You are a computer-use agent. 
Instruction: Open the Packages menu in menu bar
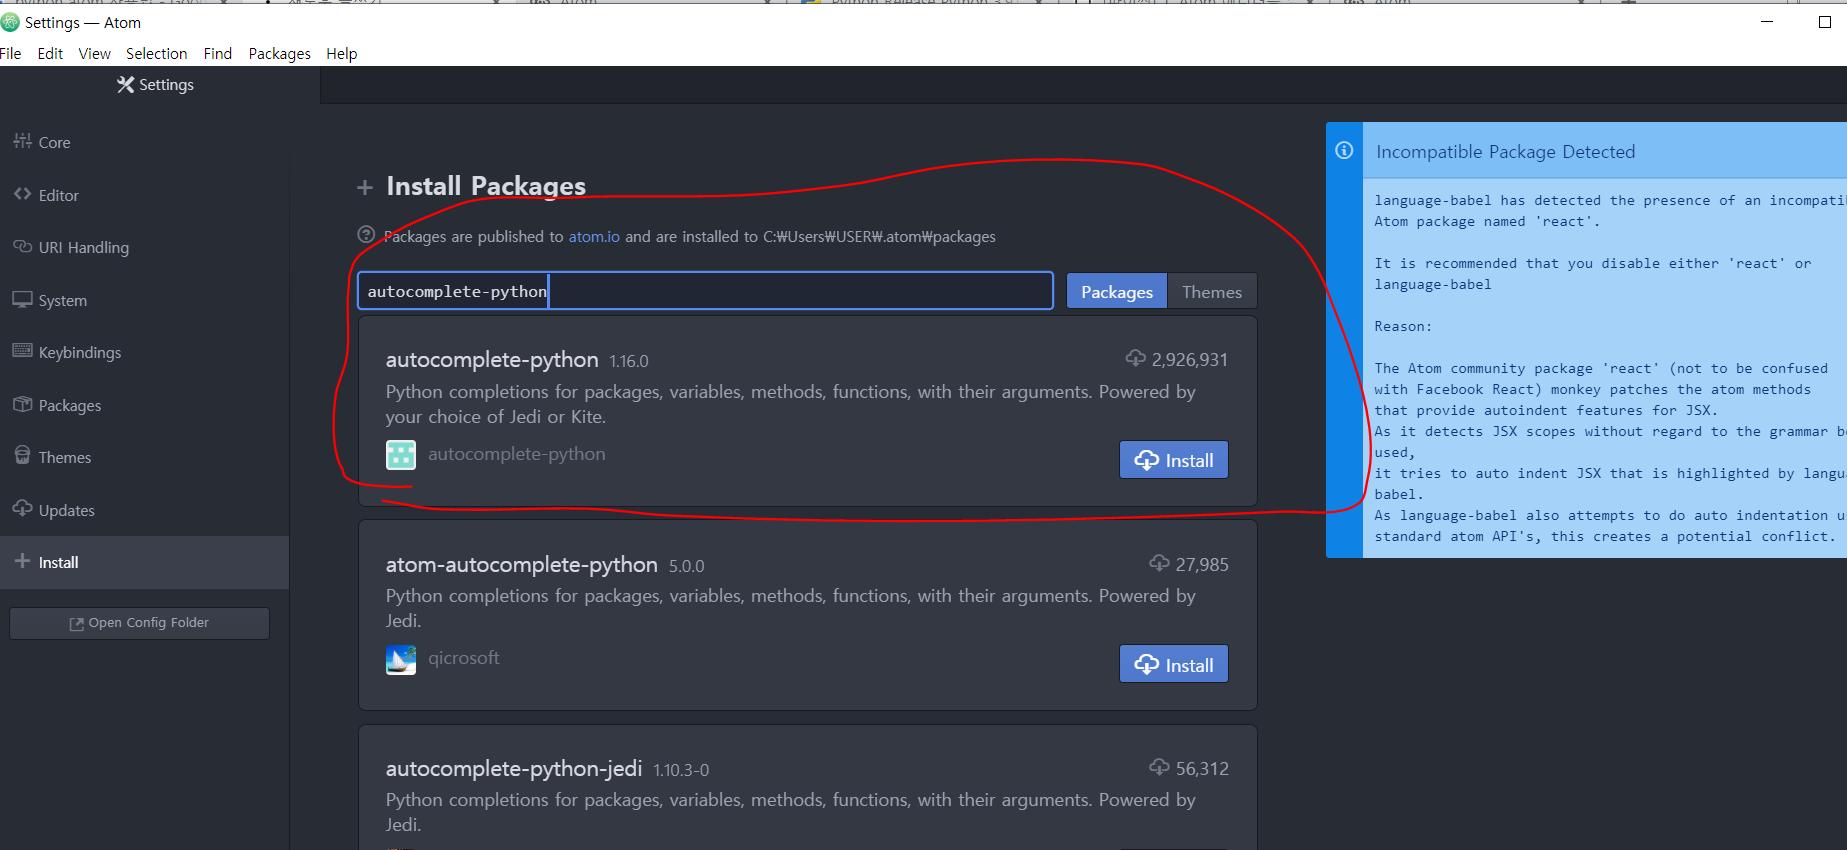point(279,54)
